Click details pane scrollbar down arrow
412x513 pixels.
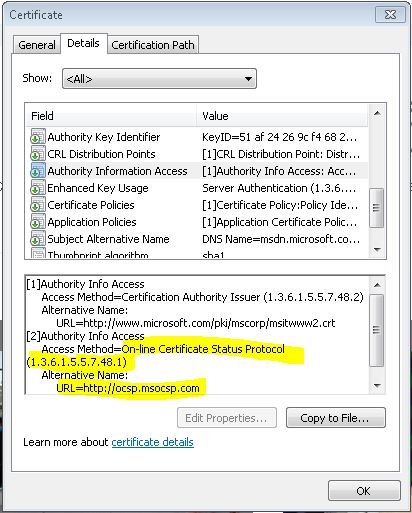[377, 386]
